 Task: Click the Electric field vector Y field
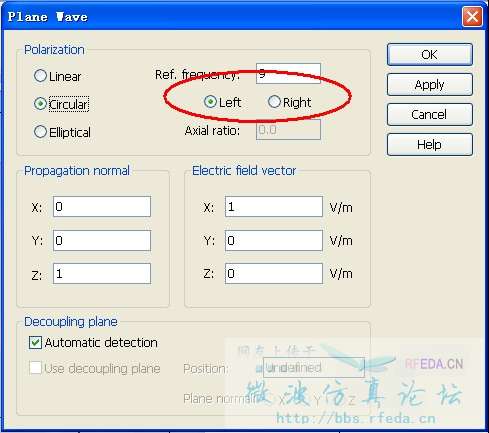(x=274, y=240)
